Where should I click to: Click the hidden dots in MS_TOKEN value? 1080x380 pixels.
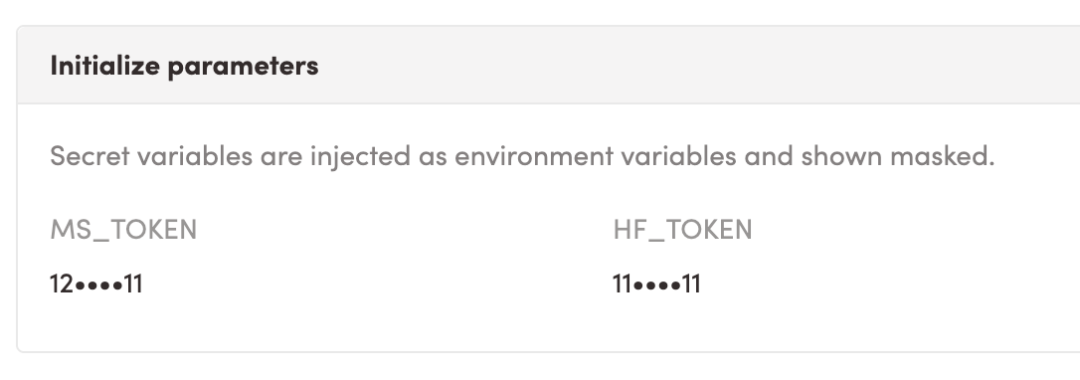coord(98,284)
